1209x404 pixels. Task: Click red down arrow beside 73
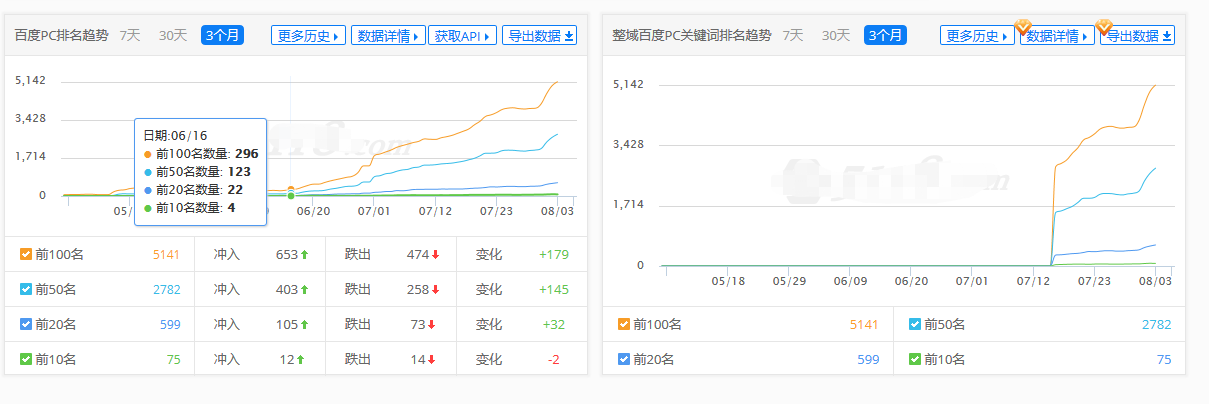pos(431,324)
